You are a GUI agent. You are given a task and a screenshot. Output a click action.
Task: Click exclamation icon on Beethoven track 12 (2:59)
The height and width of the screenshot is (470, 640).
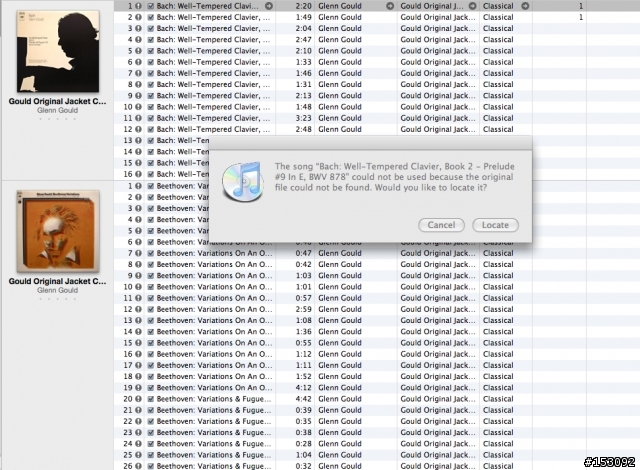pos(138,309)
